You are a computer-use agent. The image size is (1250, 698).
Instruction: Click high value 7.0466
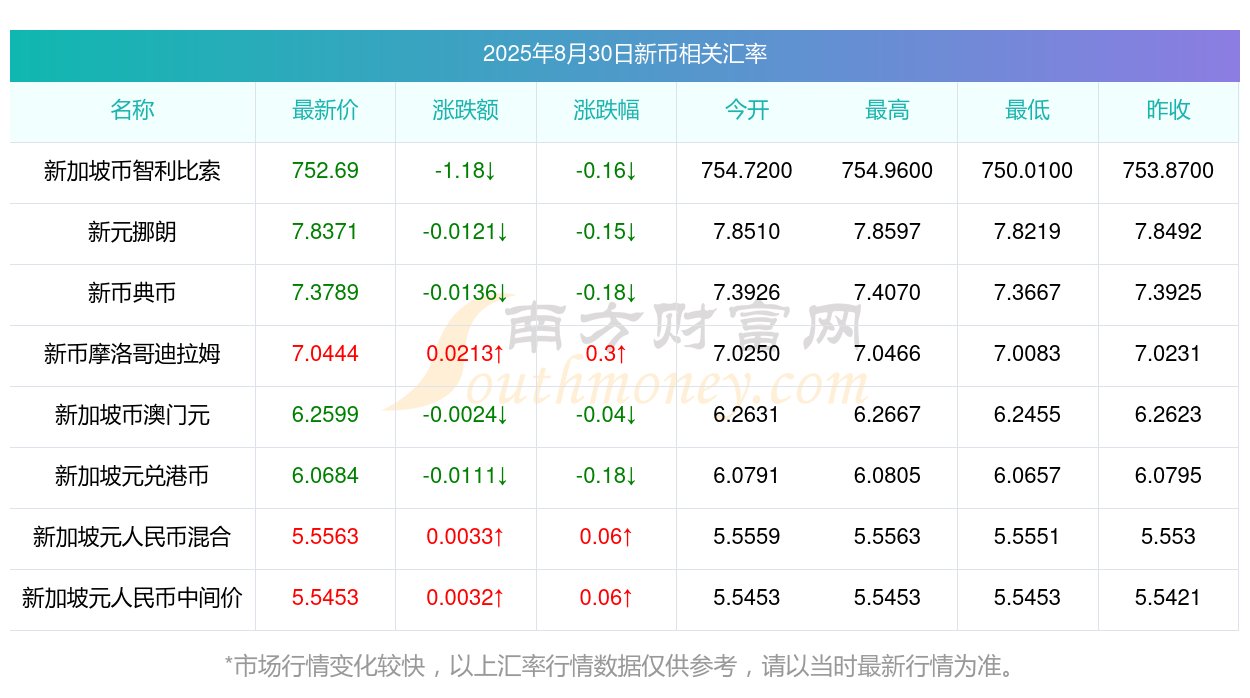point(887,354)
